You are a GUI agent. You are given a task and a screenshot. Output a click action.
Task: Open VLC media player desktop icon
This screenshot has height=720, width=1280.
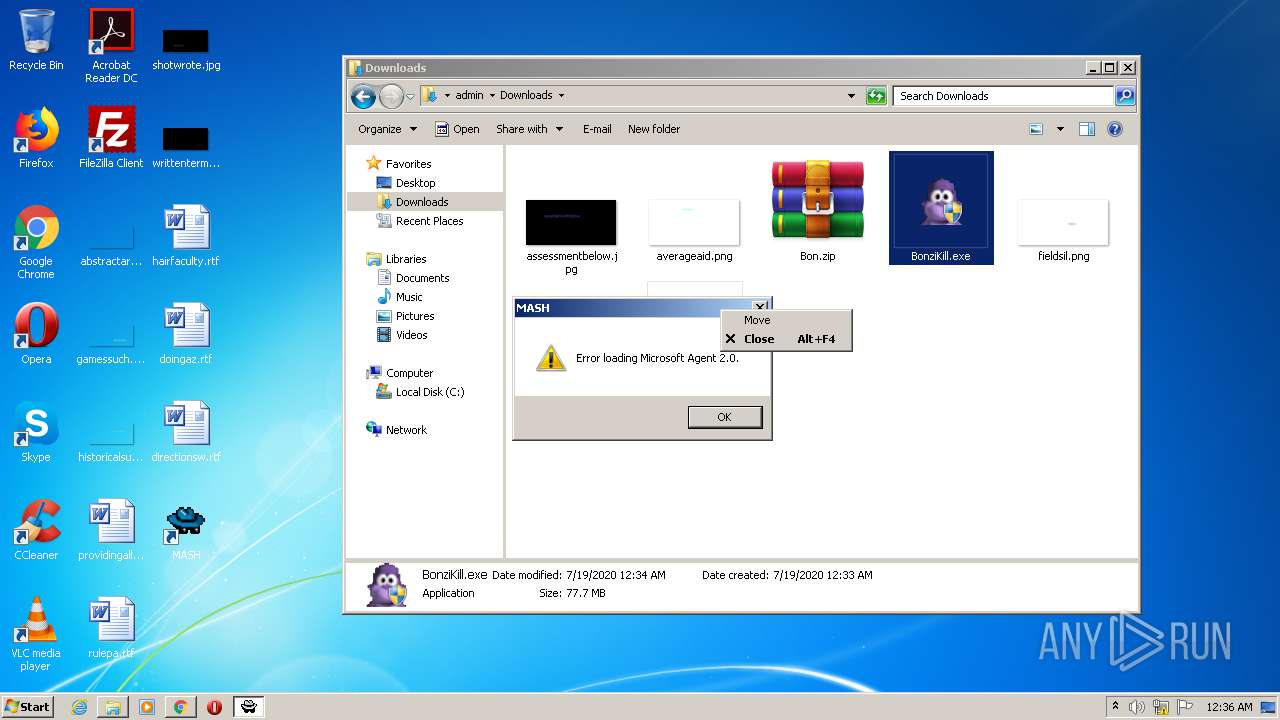click(x=36, y=634)
